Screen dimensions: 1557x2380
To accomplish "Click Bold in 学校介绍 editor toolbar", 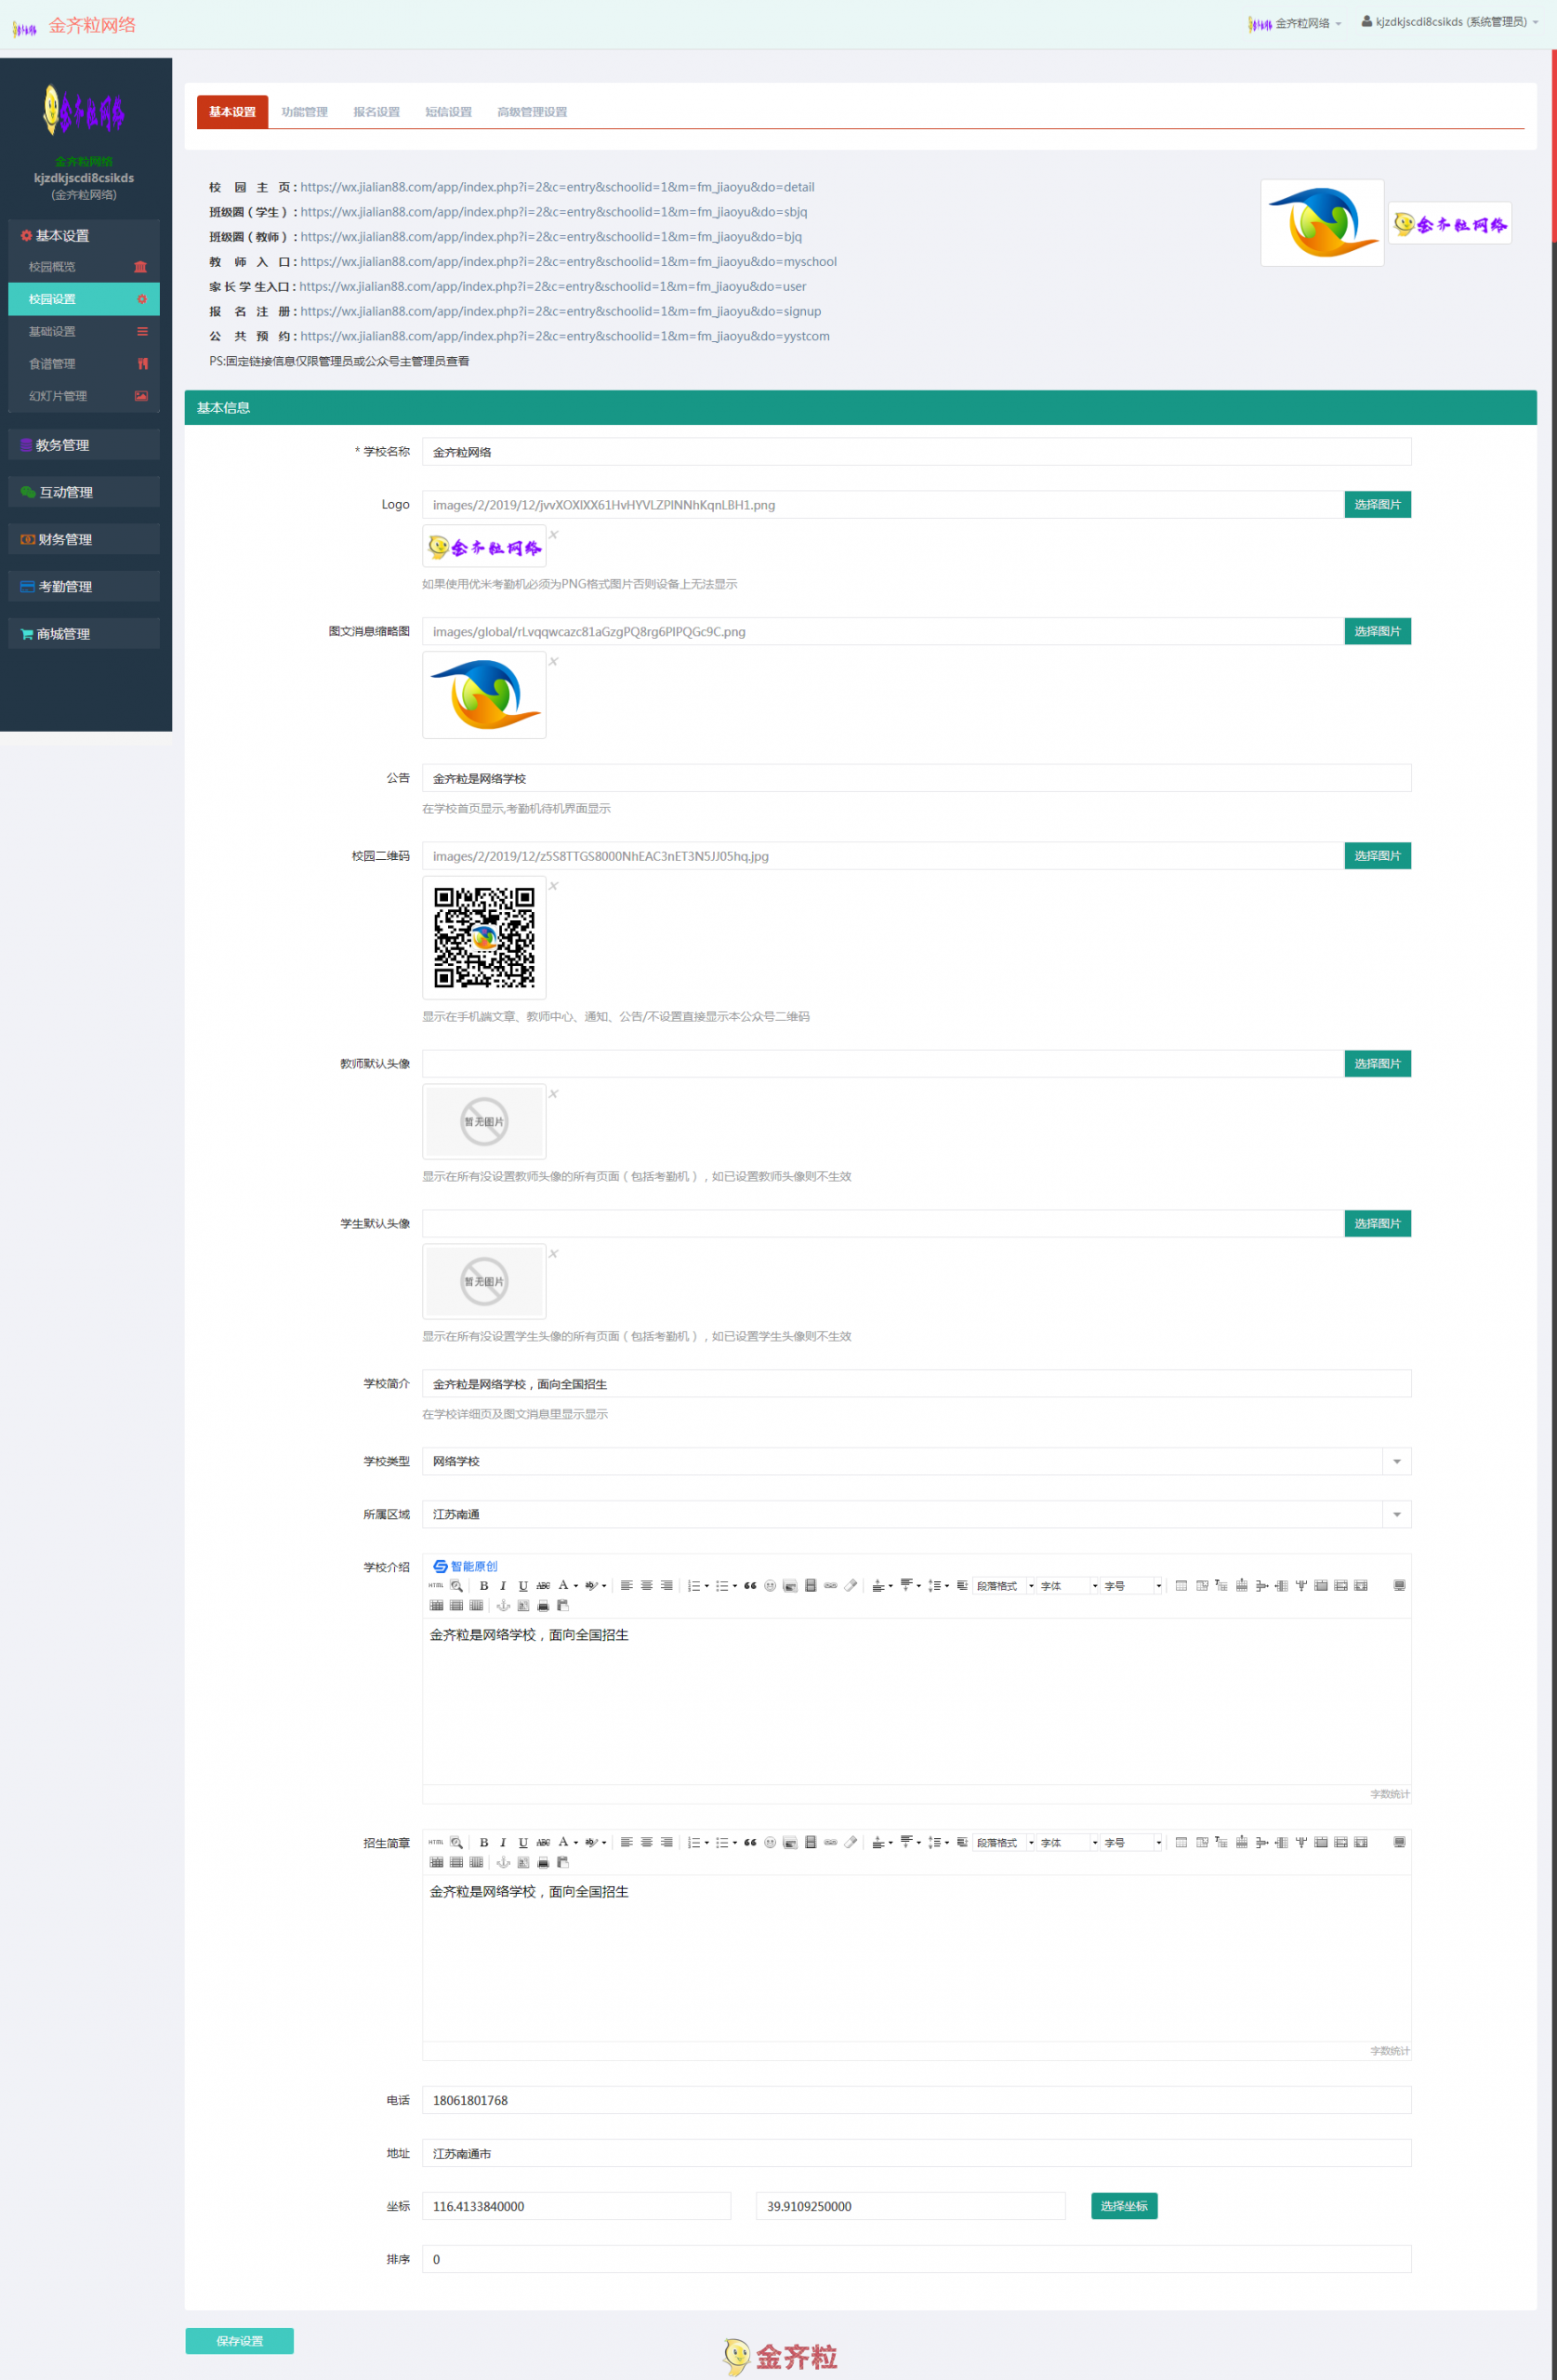I will coord(484,1585).
